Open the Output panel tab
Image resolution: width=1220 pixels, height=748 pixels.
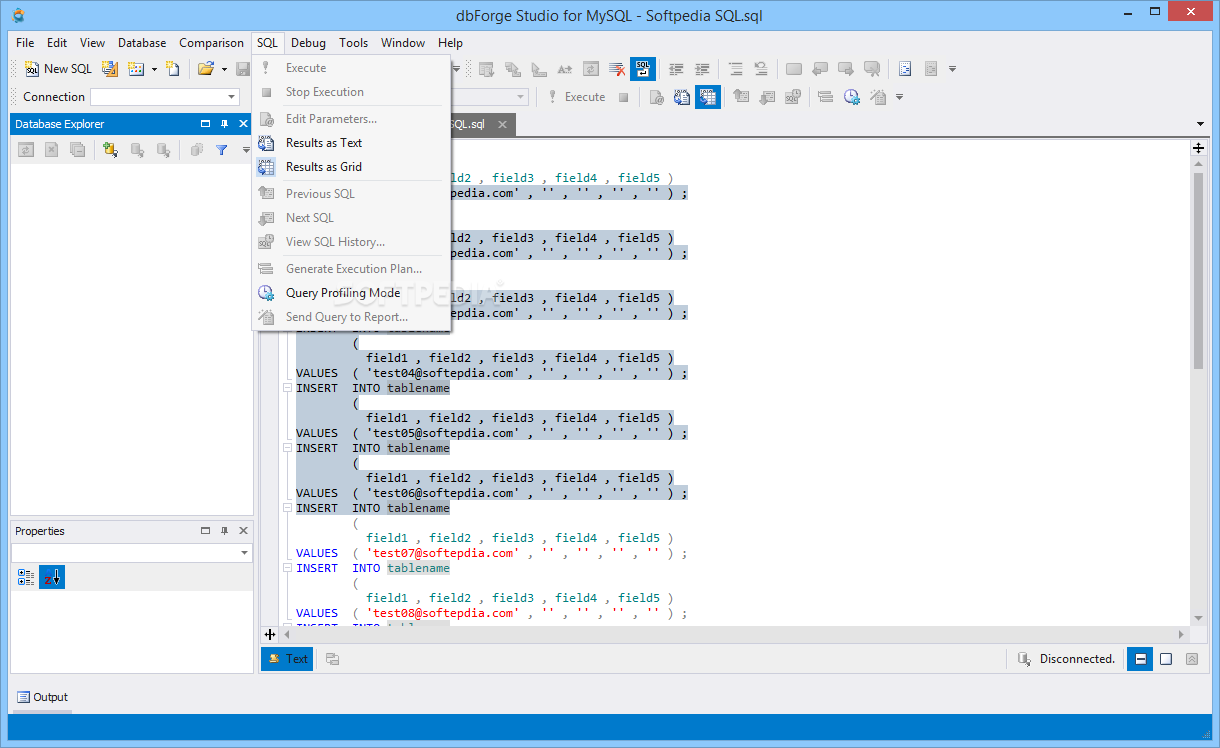43,697
